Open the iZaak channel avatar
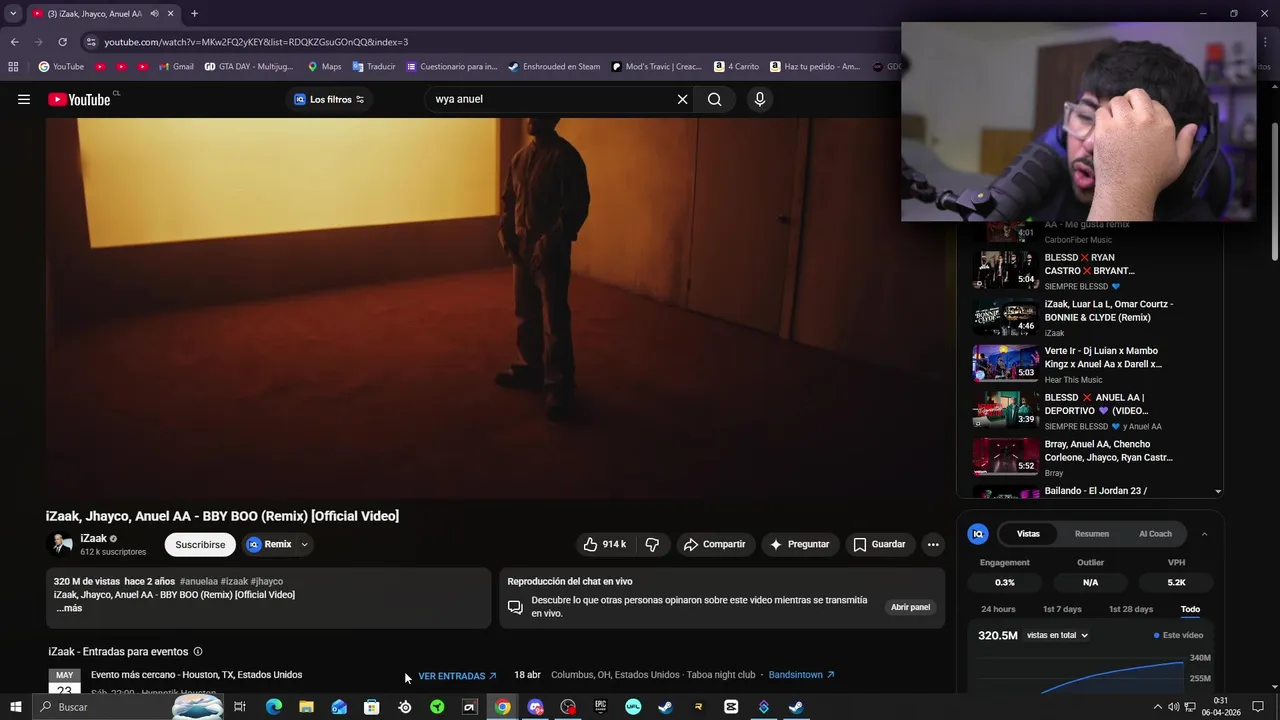 tap(62, 544)
